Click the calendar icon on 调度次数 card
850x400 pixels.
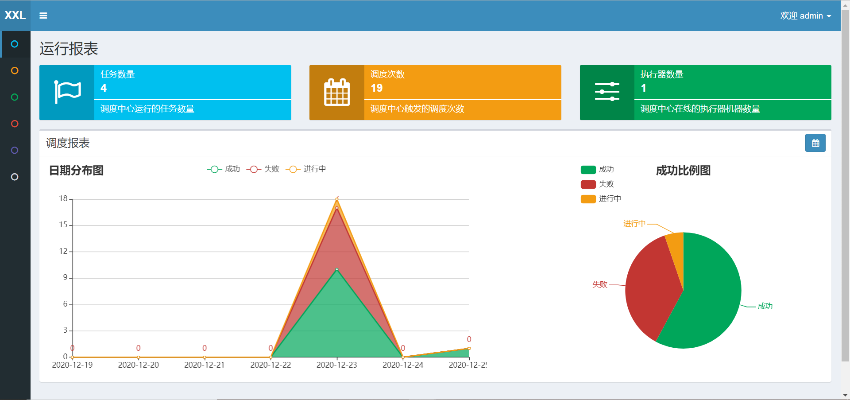click(337, 92)
